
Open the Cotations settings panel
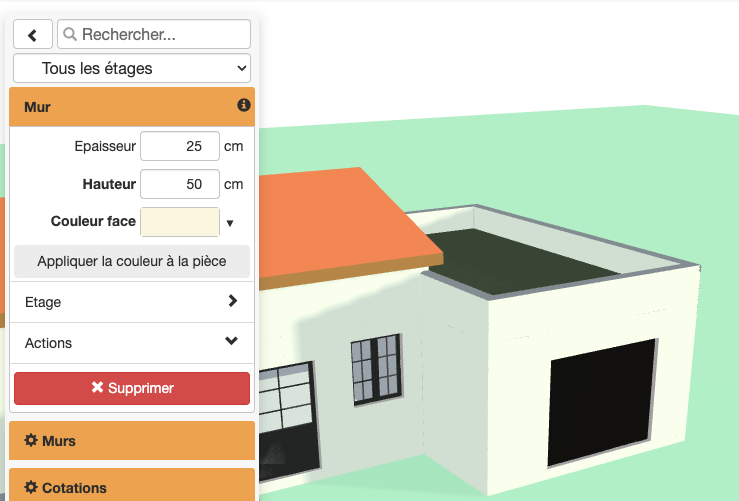pos(132,485)
